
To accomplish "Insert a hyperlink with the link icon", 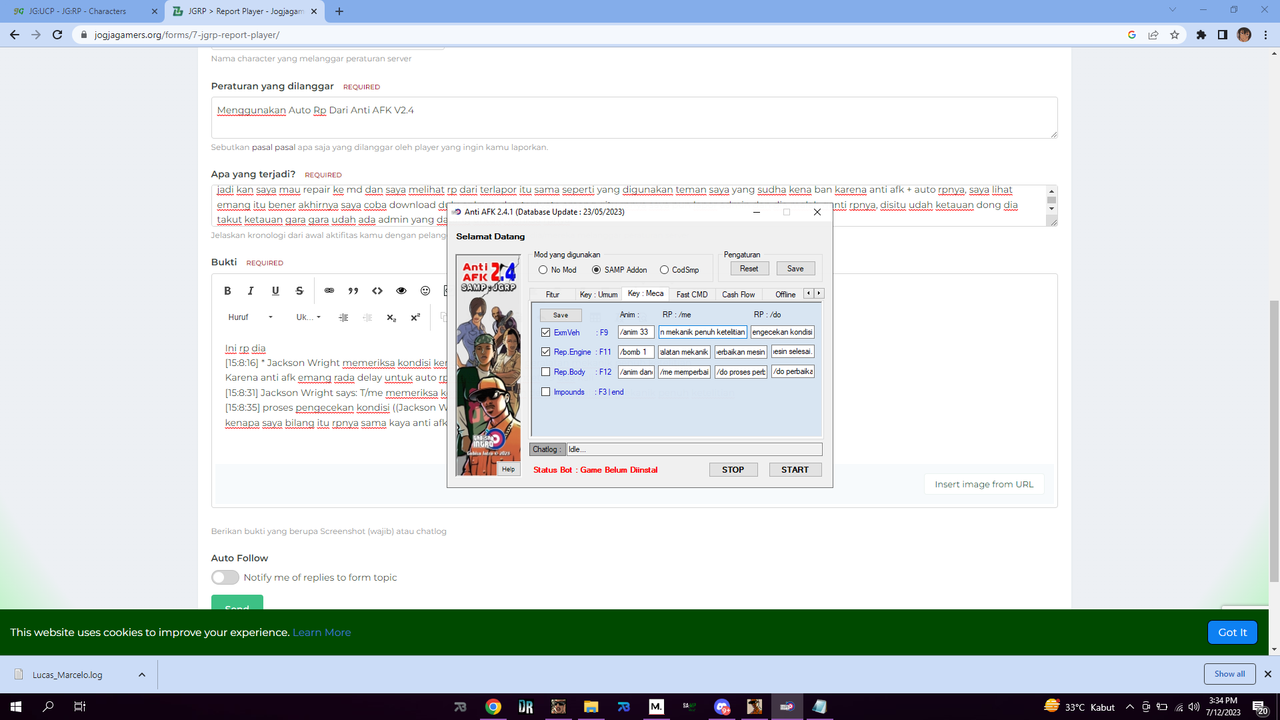I will 329,291.
